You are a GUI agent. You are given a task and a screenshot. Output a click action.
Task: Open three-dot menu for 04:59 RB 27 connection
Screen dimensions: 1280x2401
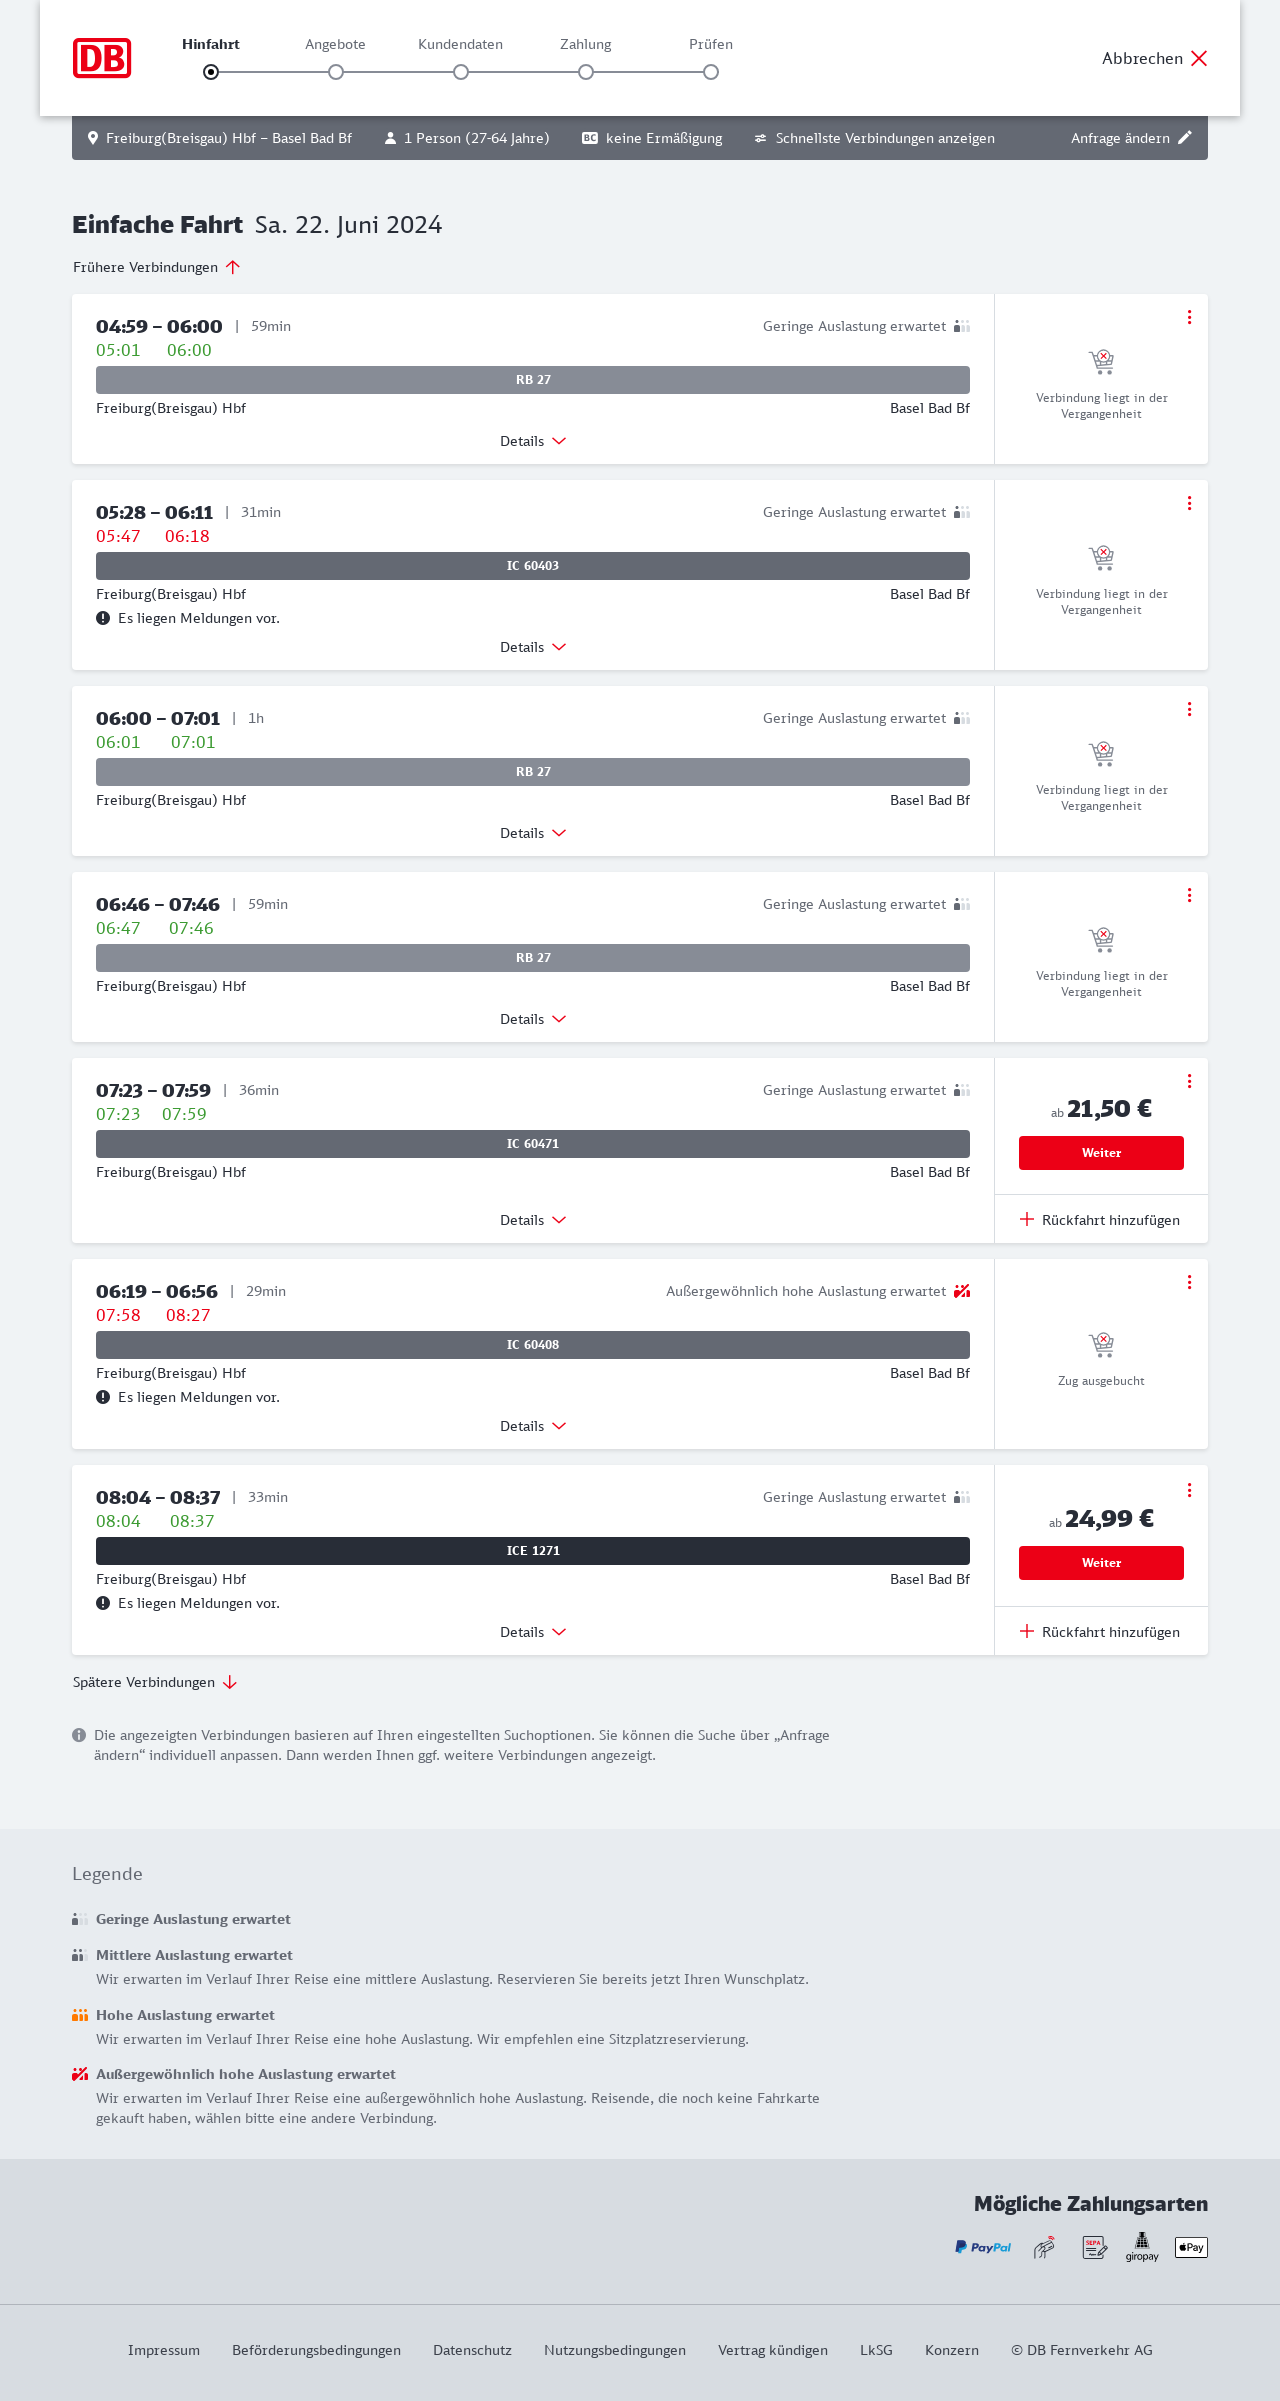[1189, 317]
